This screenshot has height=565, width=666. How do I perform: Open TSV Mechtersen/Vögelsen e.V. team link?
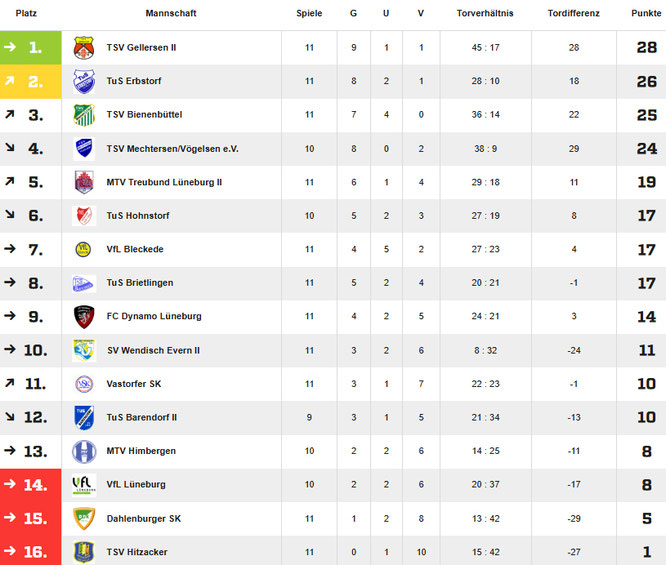[x=172, y=149]
